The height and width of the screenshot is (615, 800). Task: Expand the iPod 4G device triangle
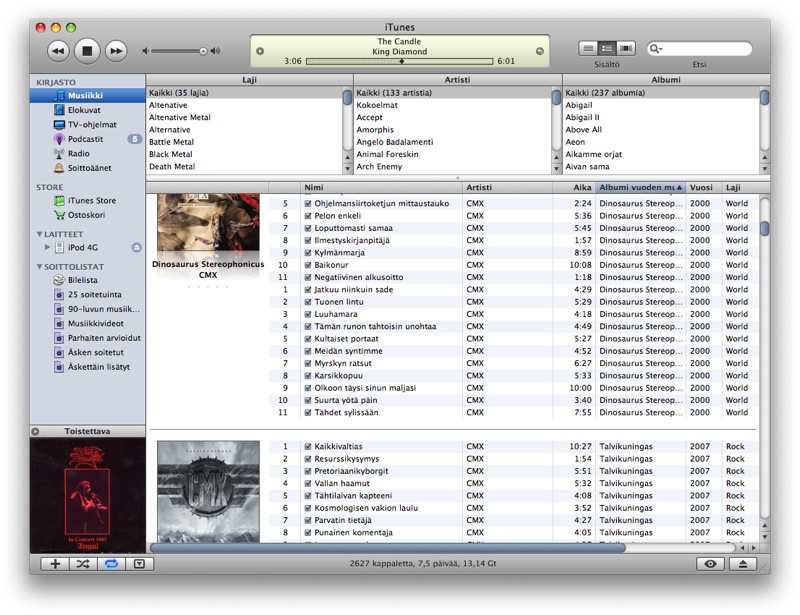coord(47,247)
